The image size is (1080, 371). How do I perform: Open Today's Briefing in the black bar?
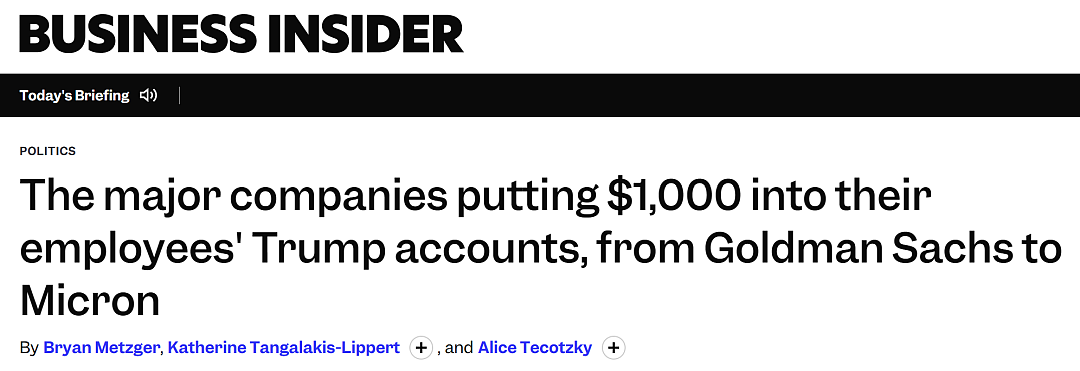tap(74, 95)
